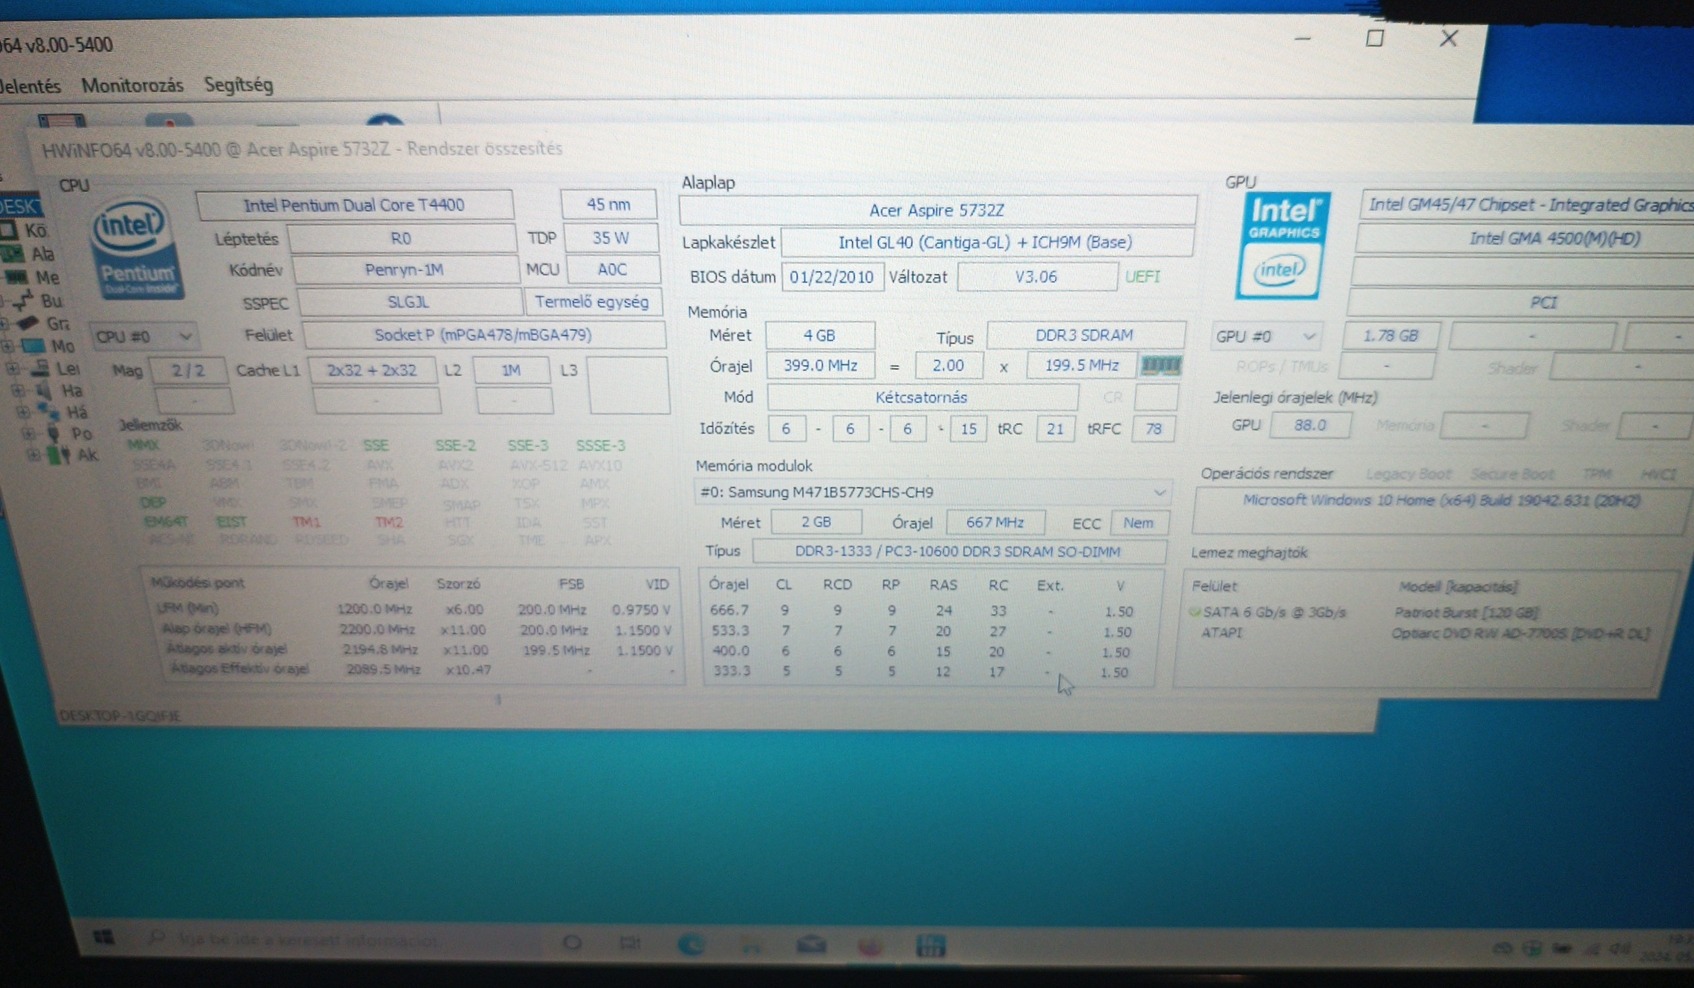The image size is (1694, 988).
Task: Click the motherboard icon beside Ala in tree
Action: pos(14,254)
